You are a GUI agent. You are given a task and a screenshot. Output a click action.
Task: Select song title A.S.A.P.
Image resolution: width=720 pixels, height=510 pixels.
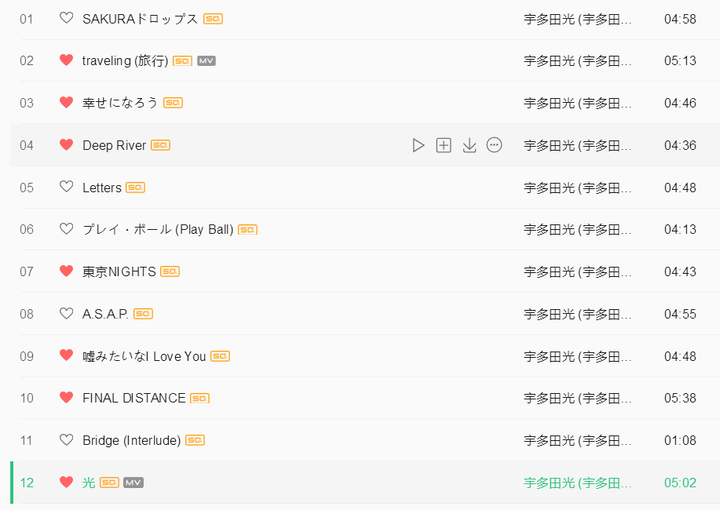[x=106, y=314]
